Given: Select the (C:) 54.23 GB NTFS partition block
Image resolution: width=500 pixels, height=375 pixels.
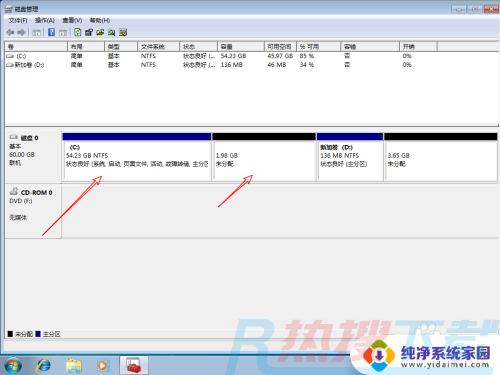Looking at the screenshot, I should 137,157.
